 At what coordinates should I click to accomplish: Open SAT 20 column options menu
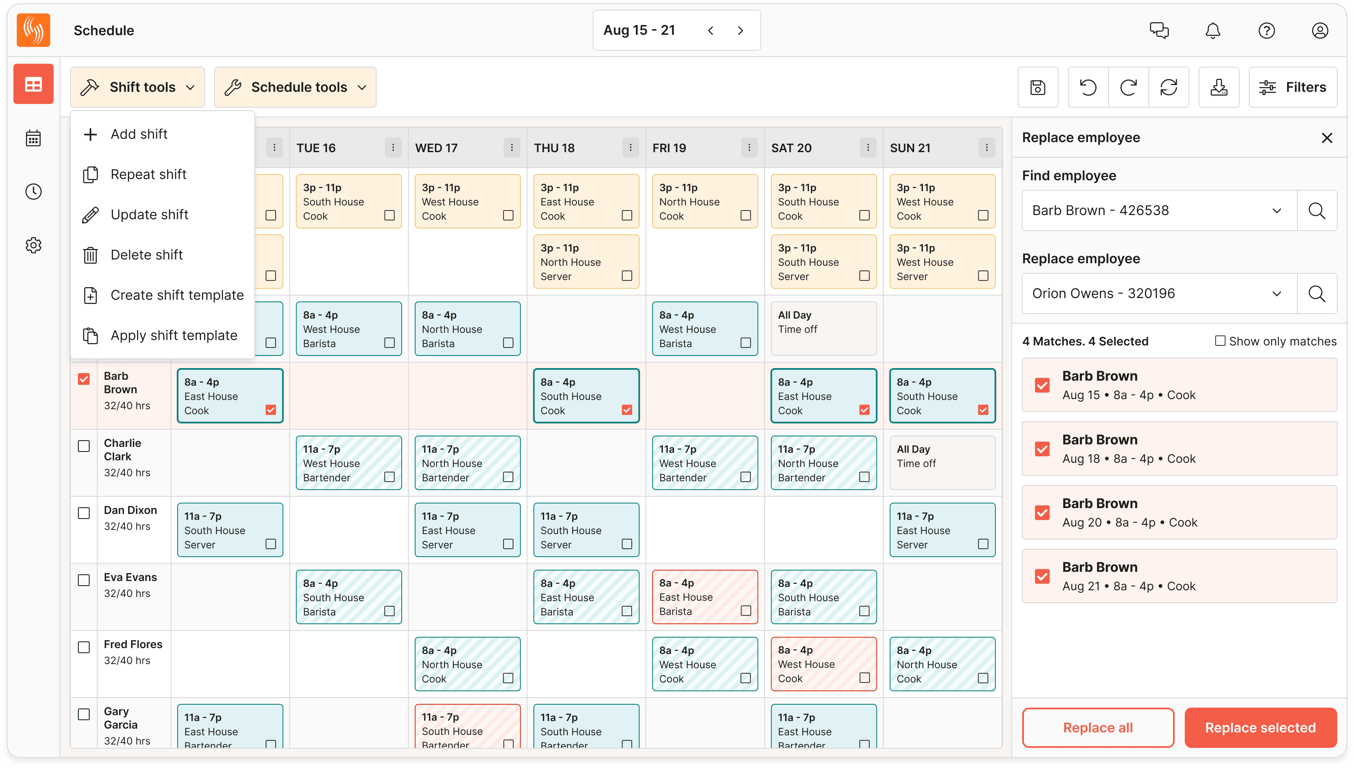point(868,148)
